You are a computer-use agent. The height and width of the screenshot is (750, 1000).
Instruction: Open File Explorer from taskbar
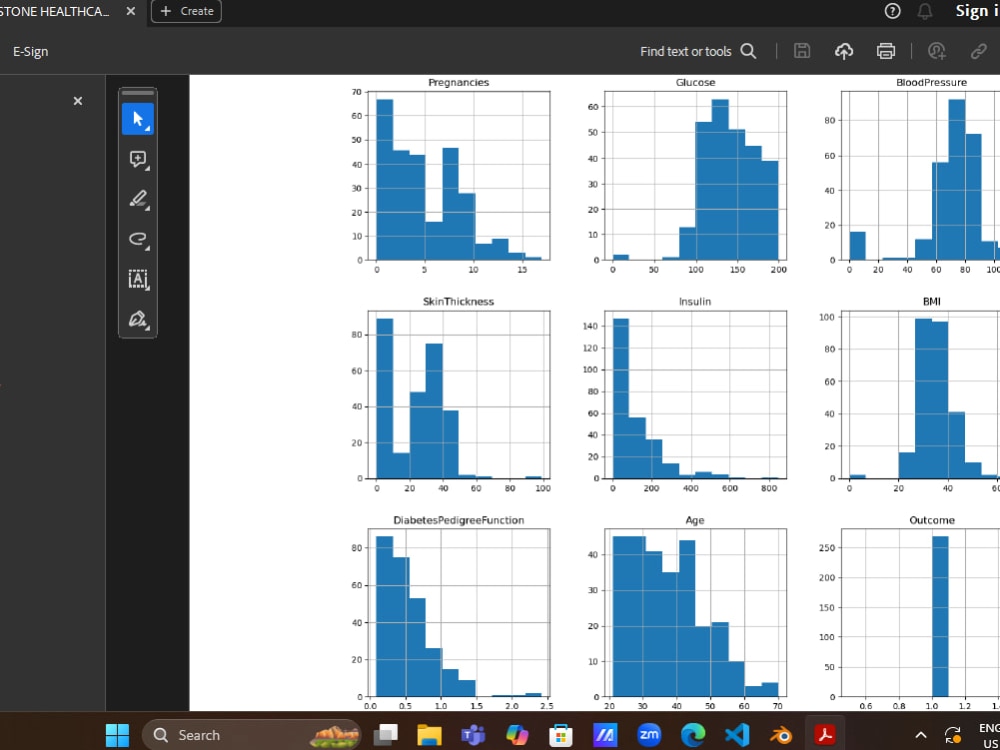pyautogui.click(x=429, y=735)
